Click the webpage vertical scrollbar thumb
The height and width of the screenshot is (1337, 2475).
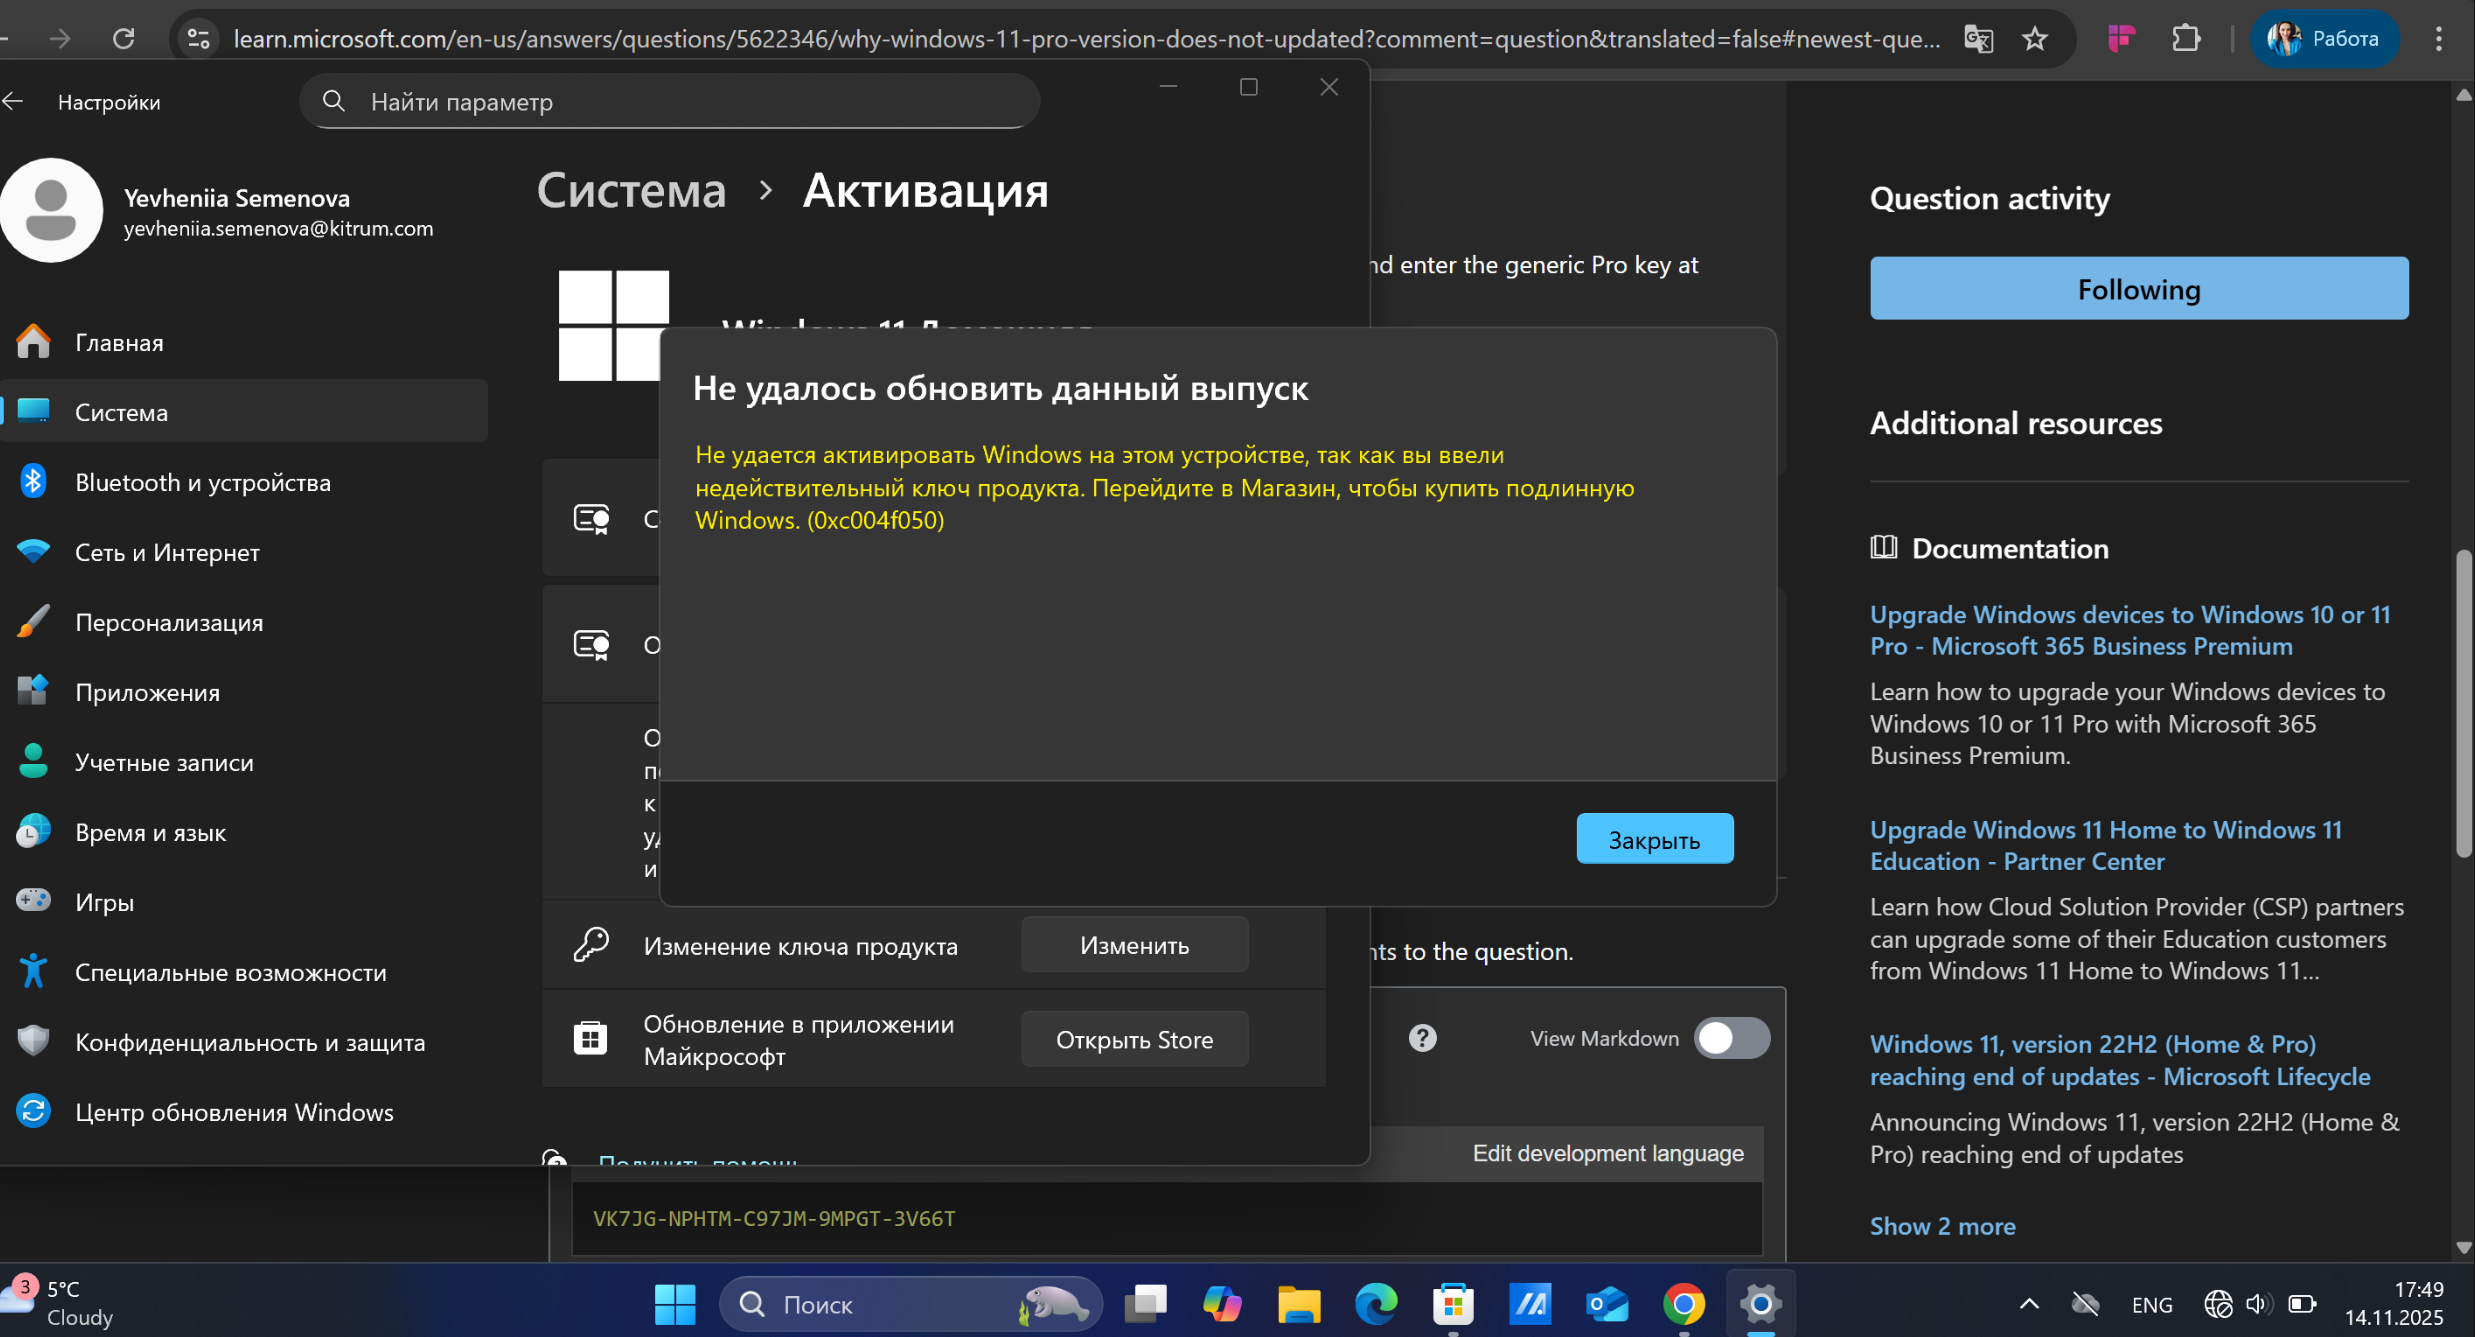[2463, 703]
